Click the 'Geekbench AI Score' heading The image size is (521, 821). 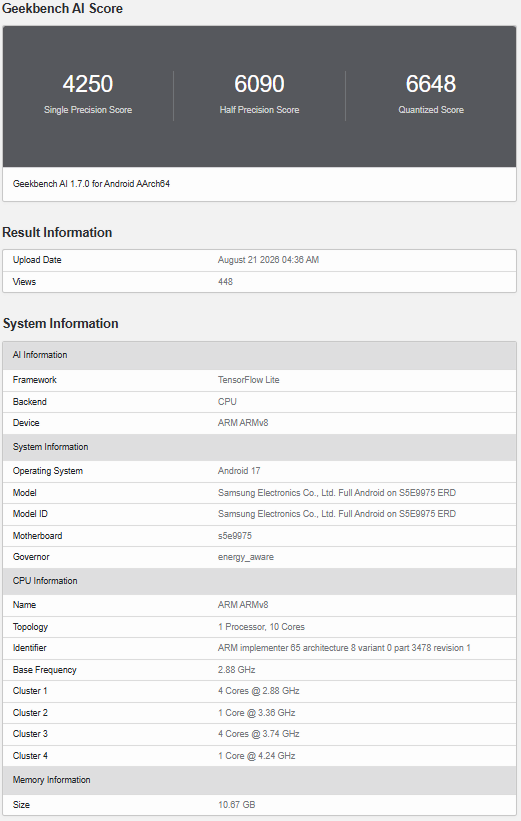(63, 8)
